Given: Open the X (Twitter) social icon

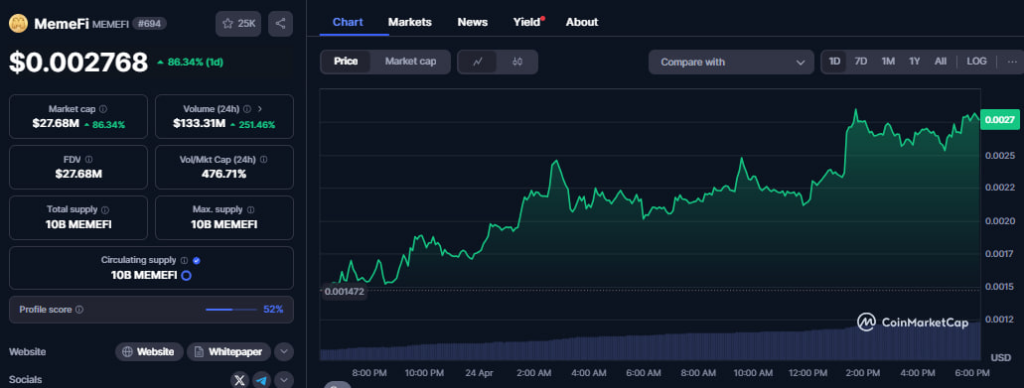Looking at the screenshot, I should [240, 380].
